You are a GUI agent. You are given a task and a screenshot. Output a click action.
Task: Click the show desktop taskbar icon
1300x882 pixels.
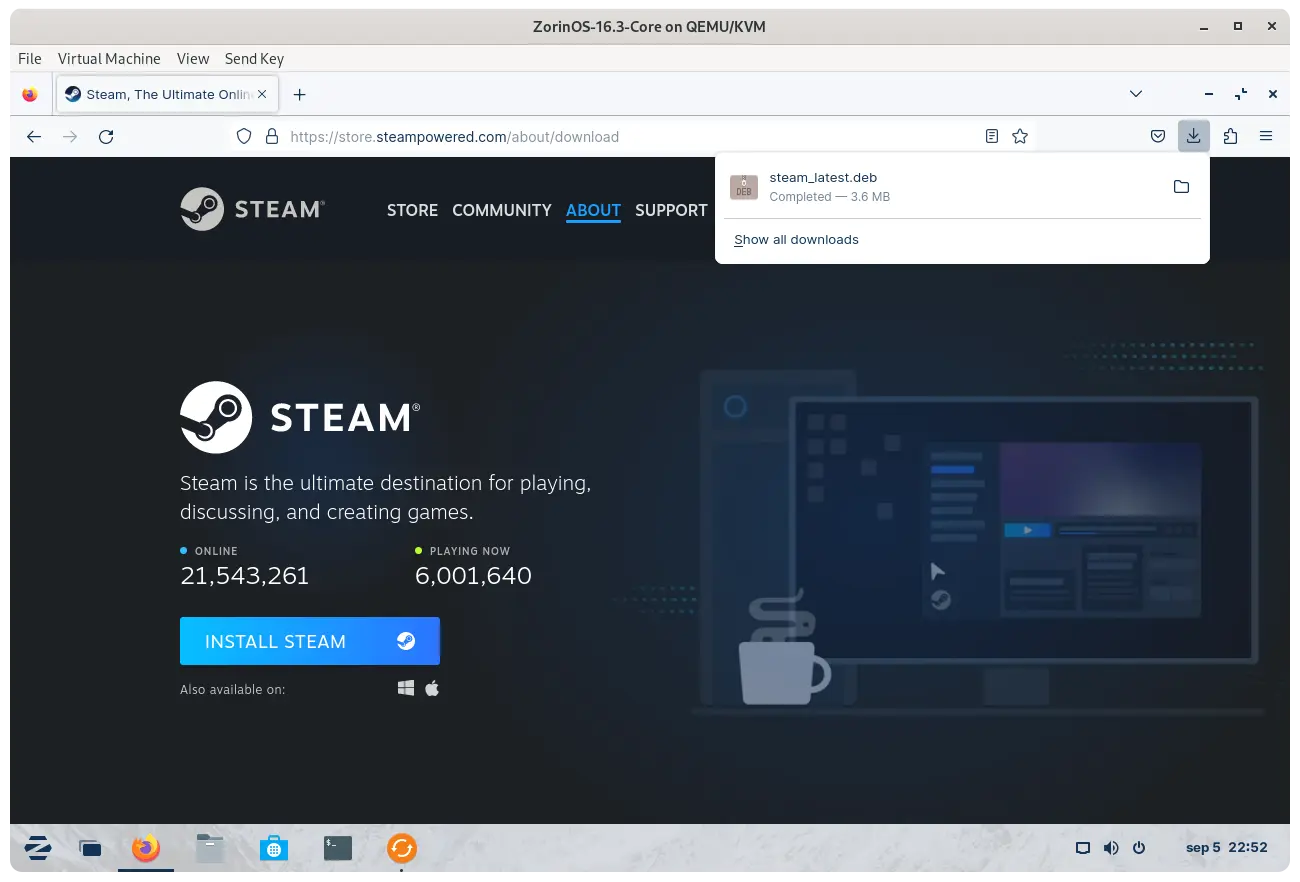click(90, 848)
